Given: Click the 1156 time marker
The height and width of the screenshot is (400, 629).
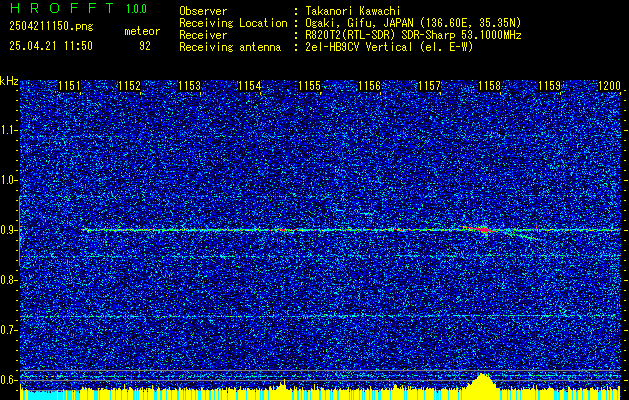Looking at the screenshot, I should click(x=369, y=86).
